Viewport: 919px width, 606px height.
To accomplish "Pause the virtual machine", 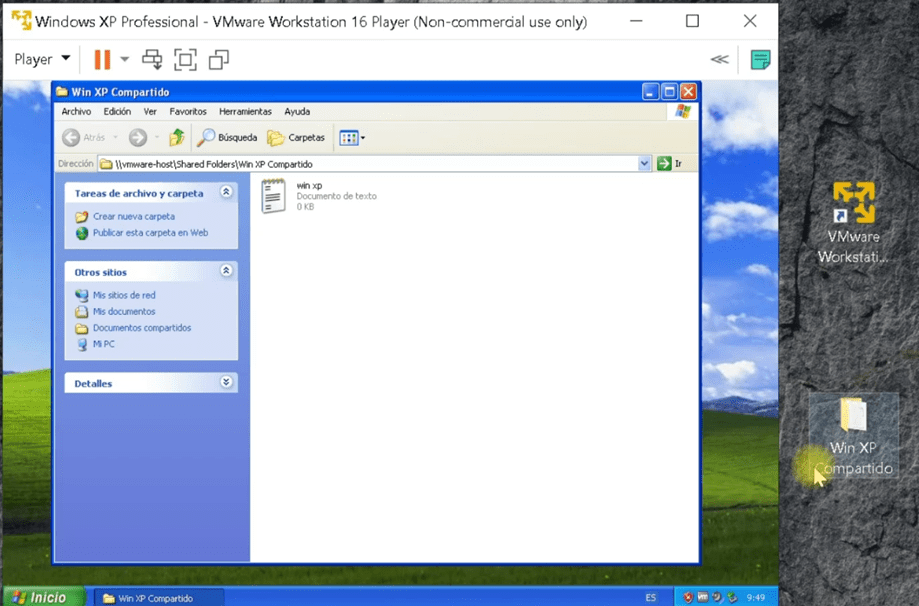I will [103, 59].
